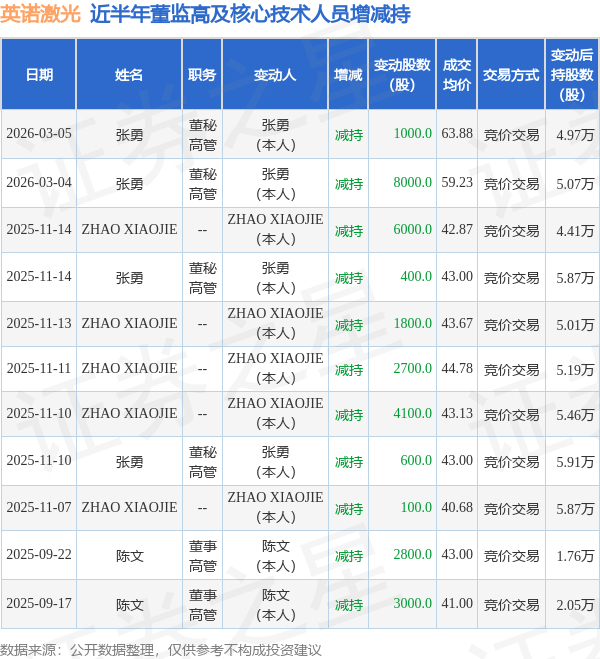This screenshot has height=659, width=600.
Task: Click the -- position cell in the 2025-11-07 row
Action: click(x=202, y=508)
